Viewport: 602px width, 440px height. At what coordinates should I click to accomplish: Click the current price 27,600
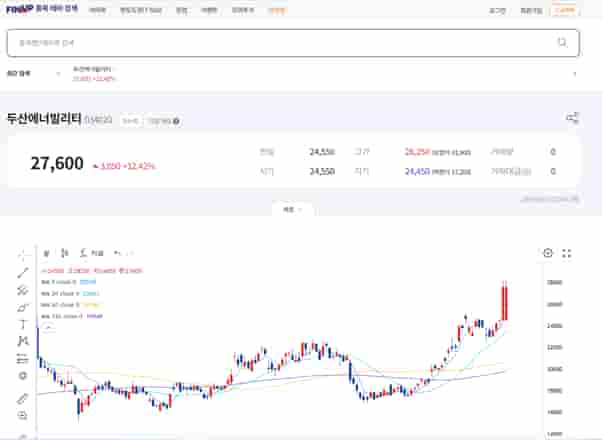(x=57, y=164)
